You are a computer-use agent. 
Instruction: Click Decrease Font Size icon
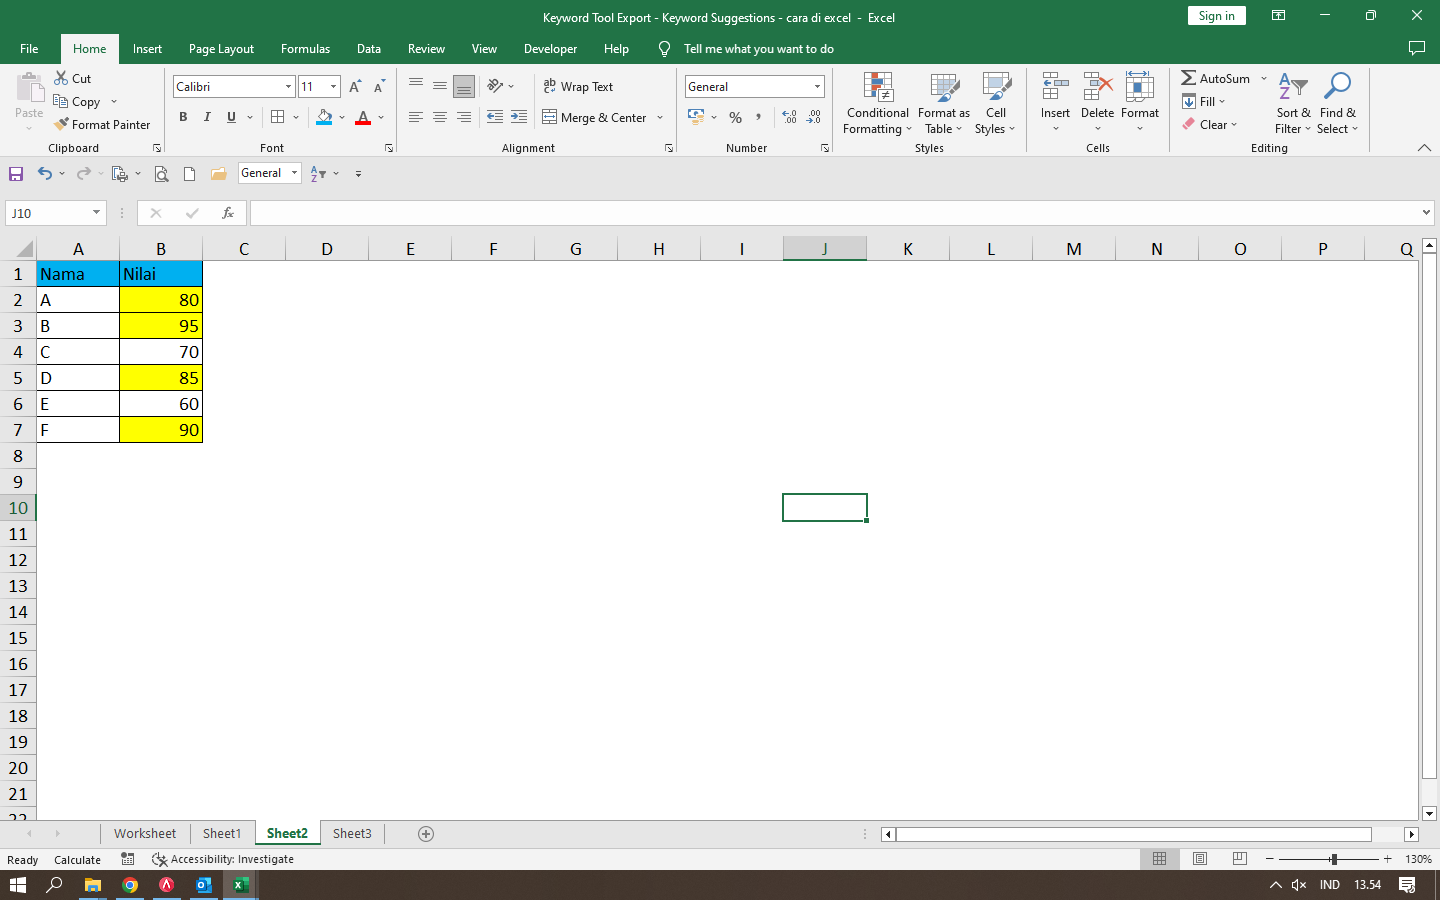379,87
